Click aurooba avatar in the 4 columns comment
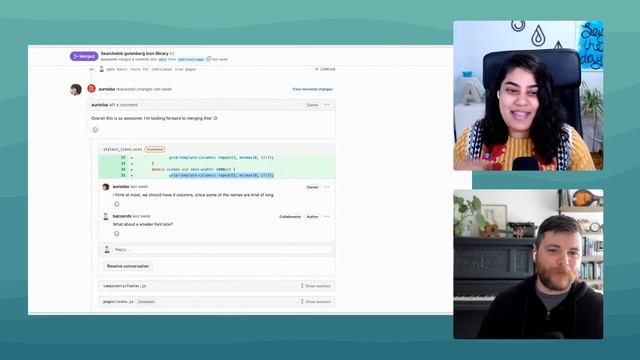Image resolution: width=640 pixels, height=360 pixels. [x=106, y=187]
